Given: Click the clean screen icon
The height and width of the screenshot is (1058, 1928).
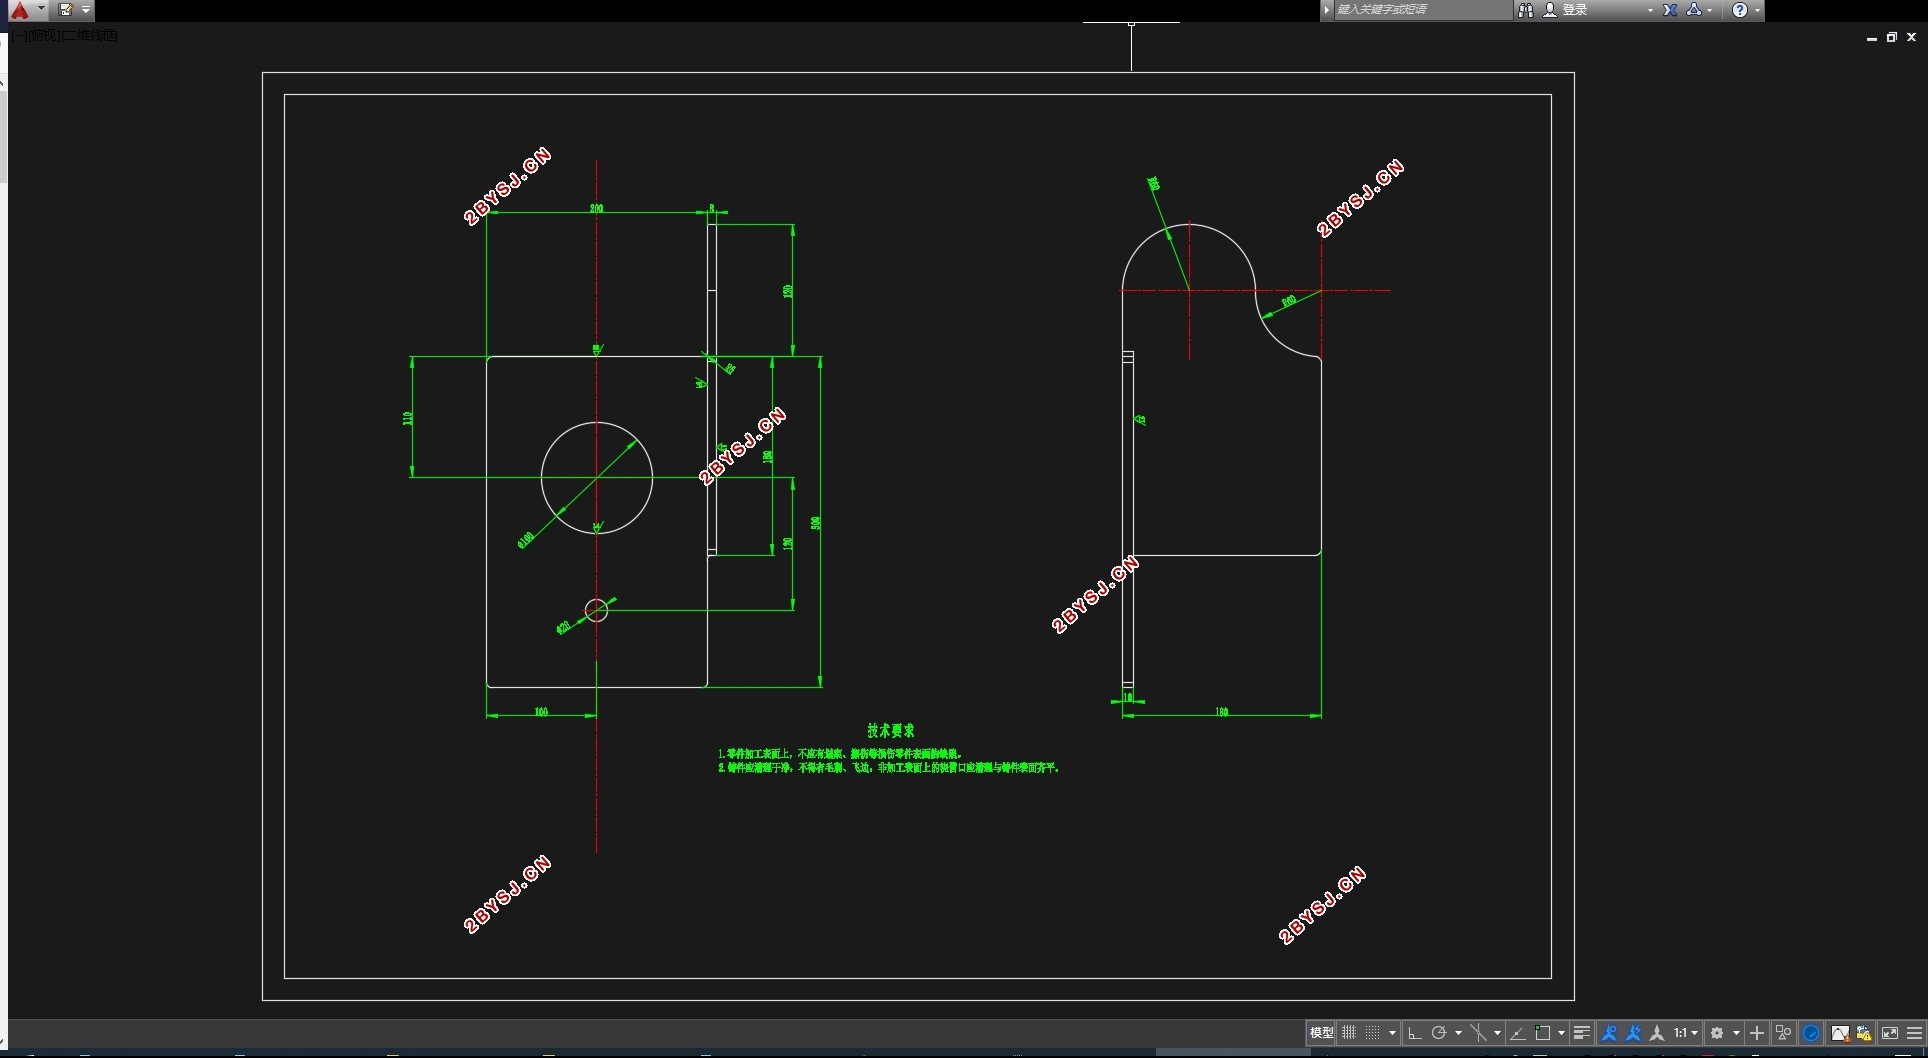Looking at the screenshot, I should [x=1890, y=1033].
